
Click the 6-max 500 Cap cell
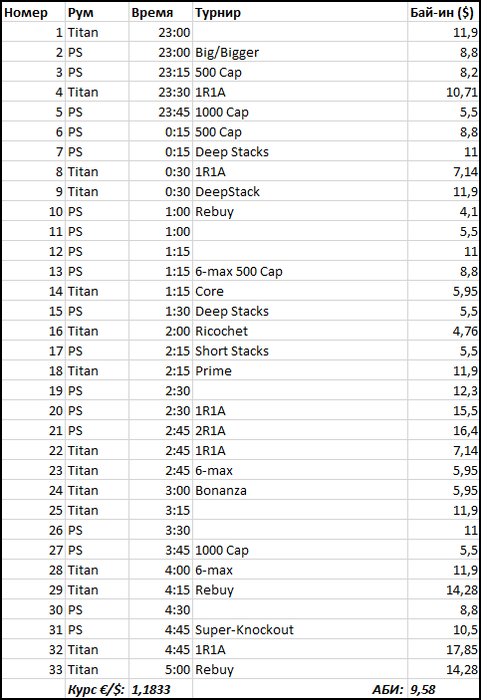coord(300,271)
